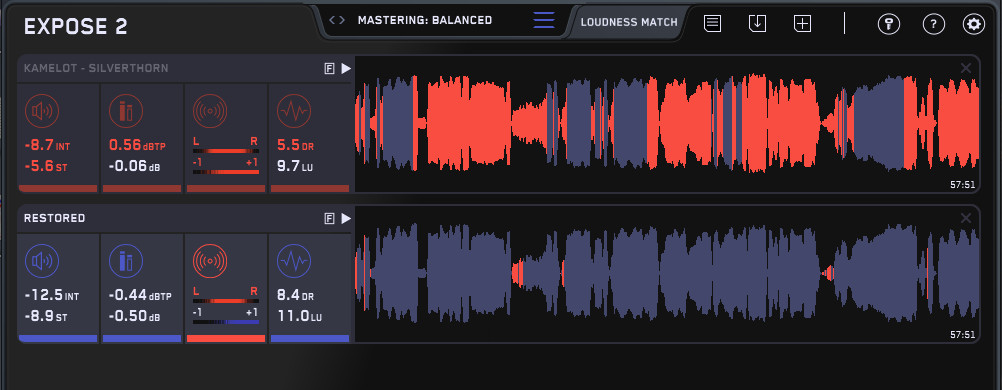Click the loudness speaker icon for Restored track

tap(42, 261)
